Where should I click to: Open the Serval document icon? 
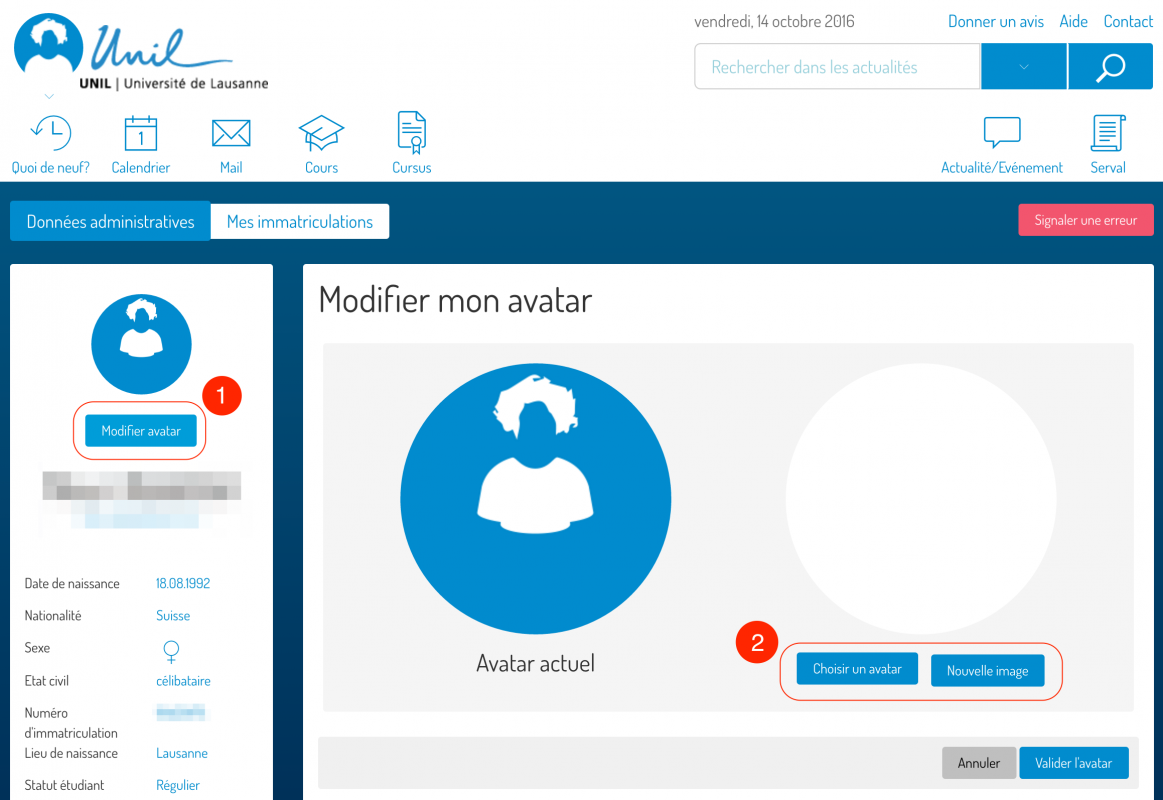point(1108,133)
